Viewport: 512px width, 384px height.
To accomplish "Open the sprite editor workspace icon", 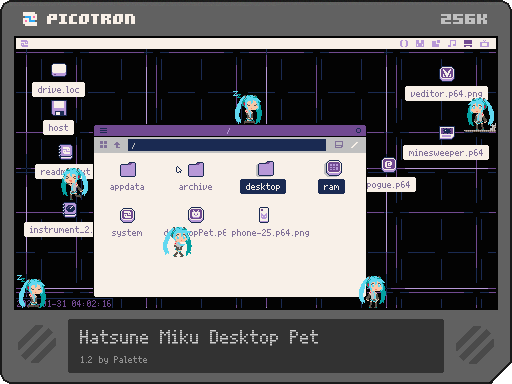I will pyautogui.click(x=420, y=44).
